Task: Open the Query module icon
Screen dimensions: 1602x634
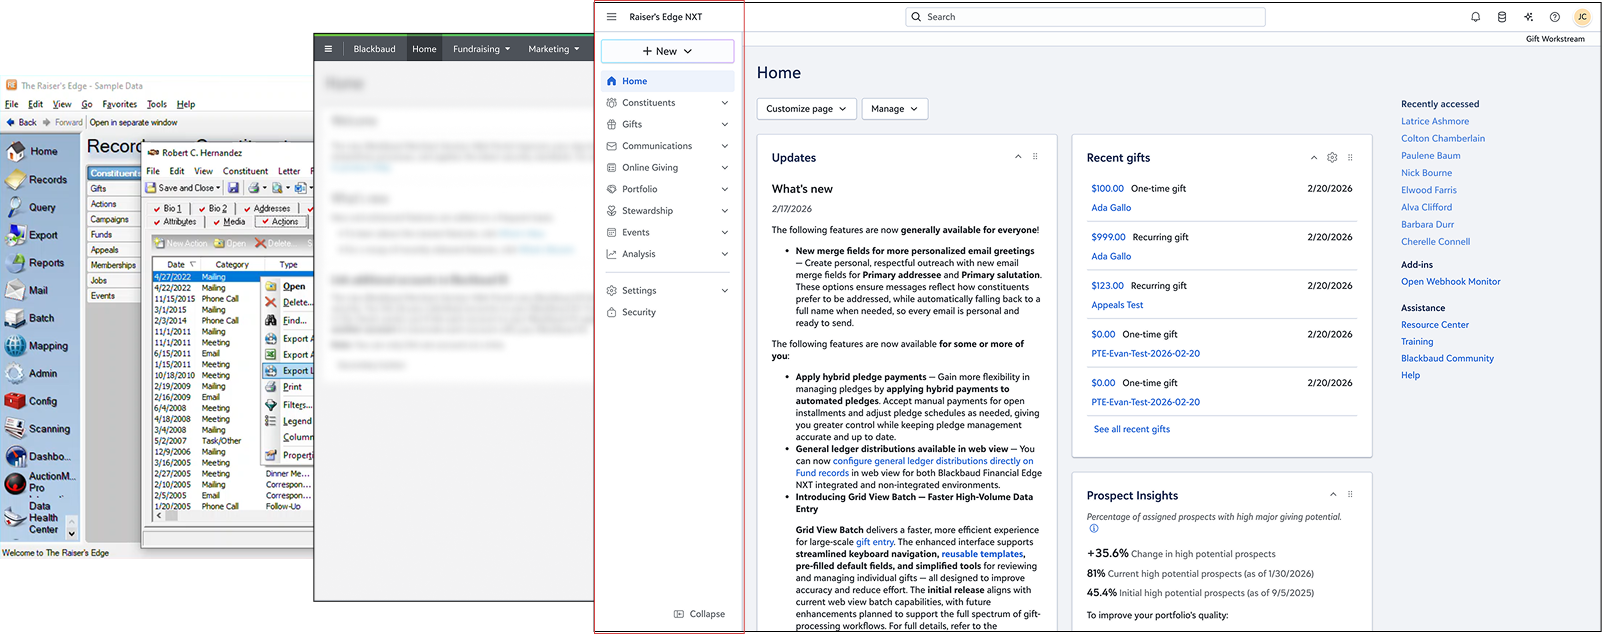Action: (x=15, y=207)
